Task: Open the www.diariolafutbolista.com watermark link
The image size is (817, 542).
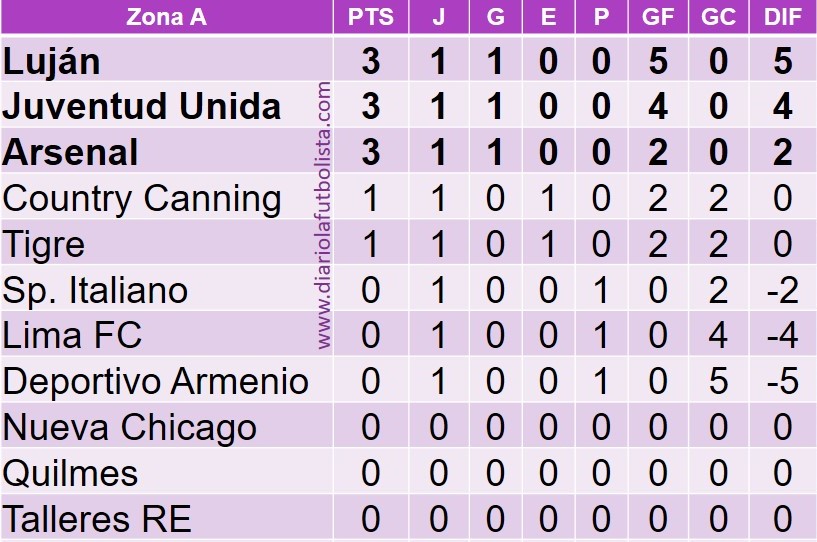Action: (323, 215)
